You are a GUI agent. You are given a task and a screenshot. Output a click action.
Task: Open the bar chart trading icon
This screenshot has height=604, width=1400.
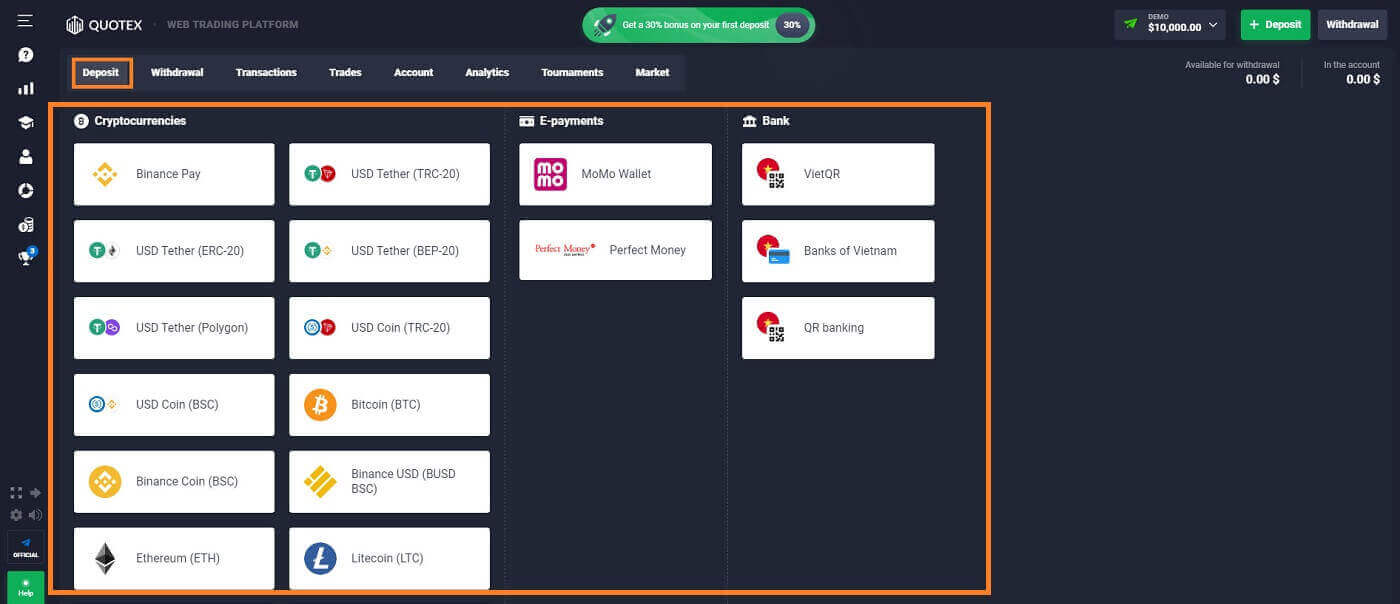point(25,88)
